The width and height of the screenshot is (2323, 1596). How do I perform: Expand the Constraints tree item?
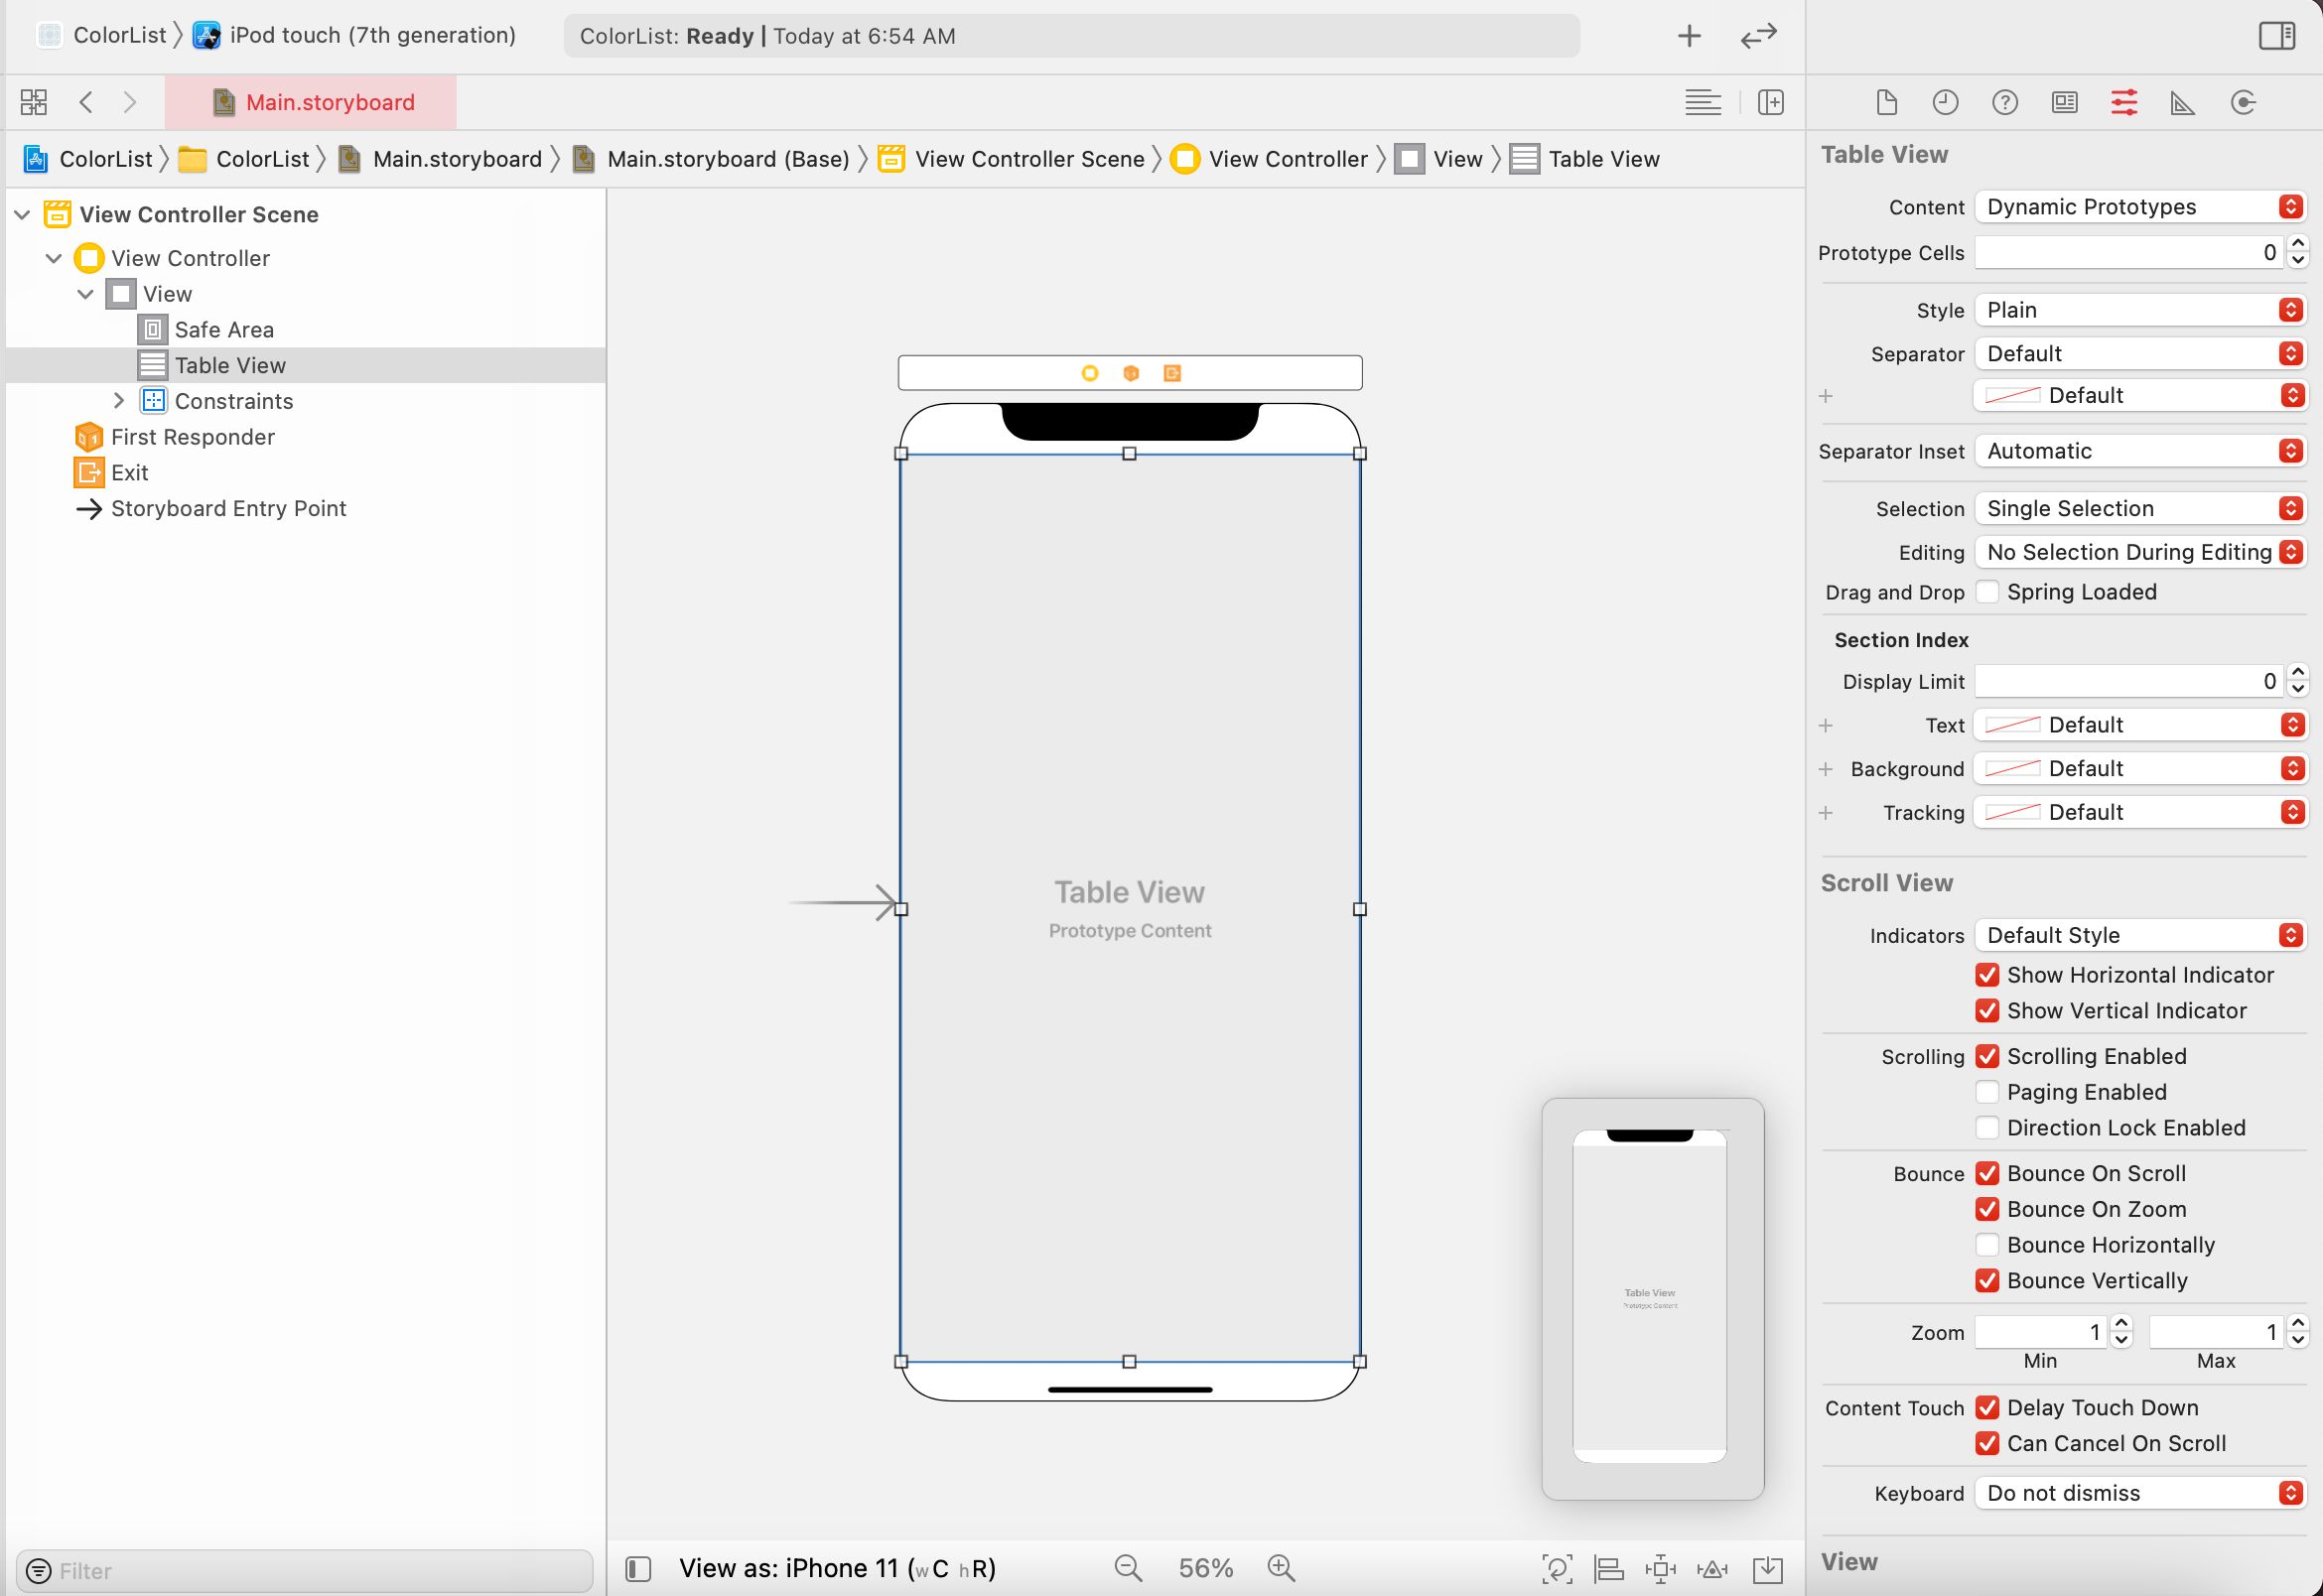tap(119, 401)
